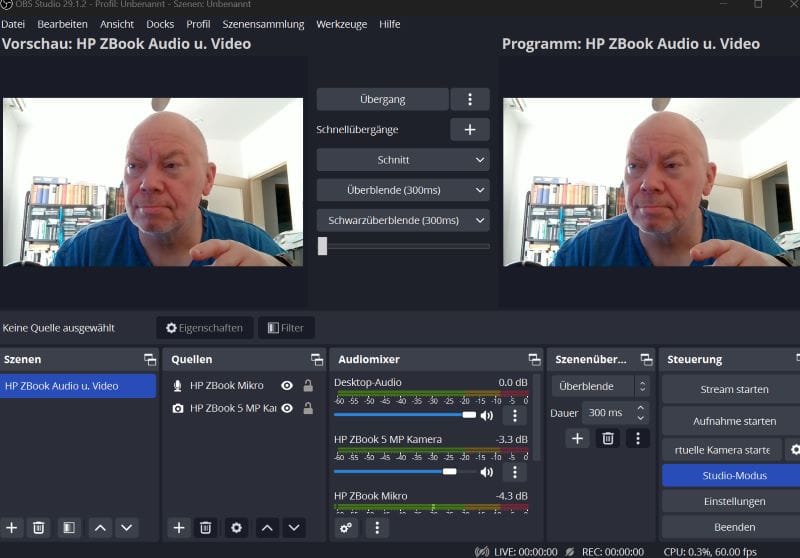Open the Szenensammlung menu
The image size is (800, 558).
pyautogui.click(x=263, y=24)
